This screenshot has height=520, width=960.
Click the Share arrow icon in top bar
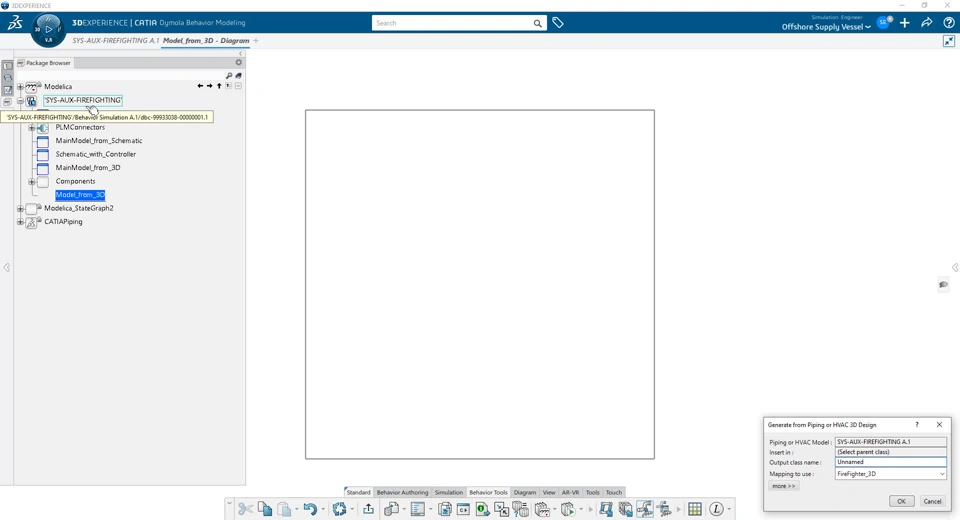tap(927, 23)
